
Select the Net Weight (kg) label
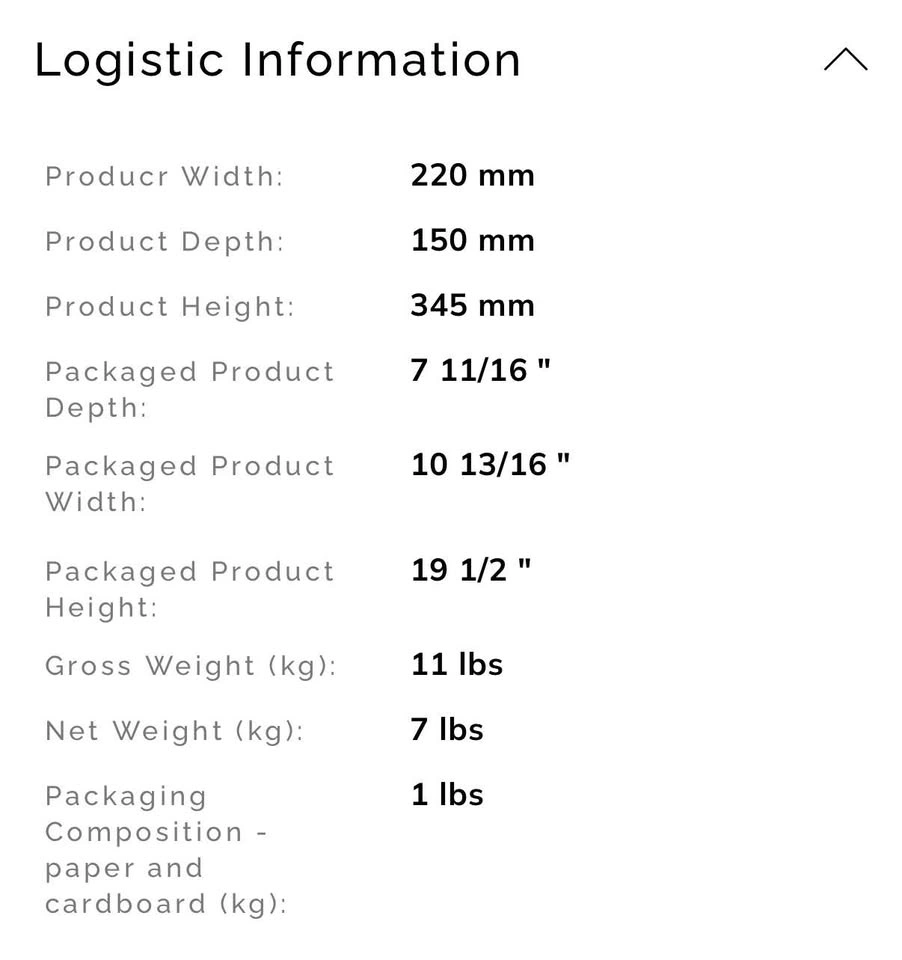[x=175, y=731]
